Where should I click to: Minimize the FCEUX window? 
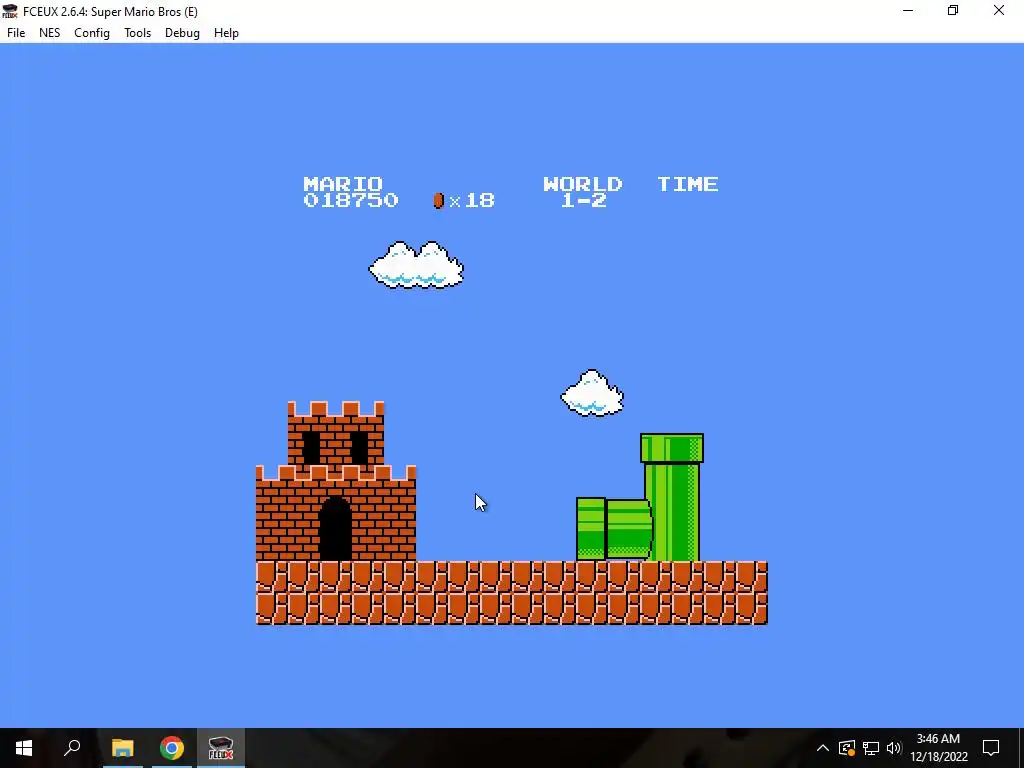[x=908, y=11]
